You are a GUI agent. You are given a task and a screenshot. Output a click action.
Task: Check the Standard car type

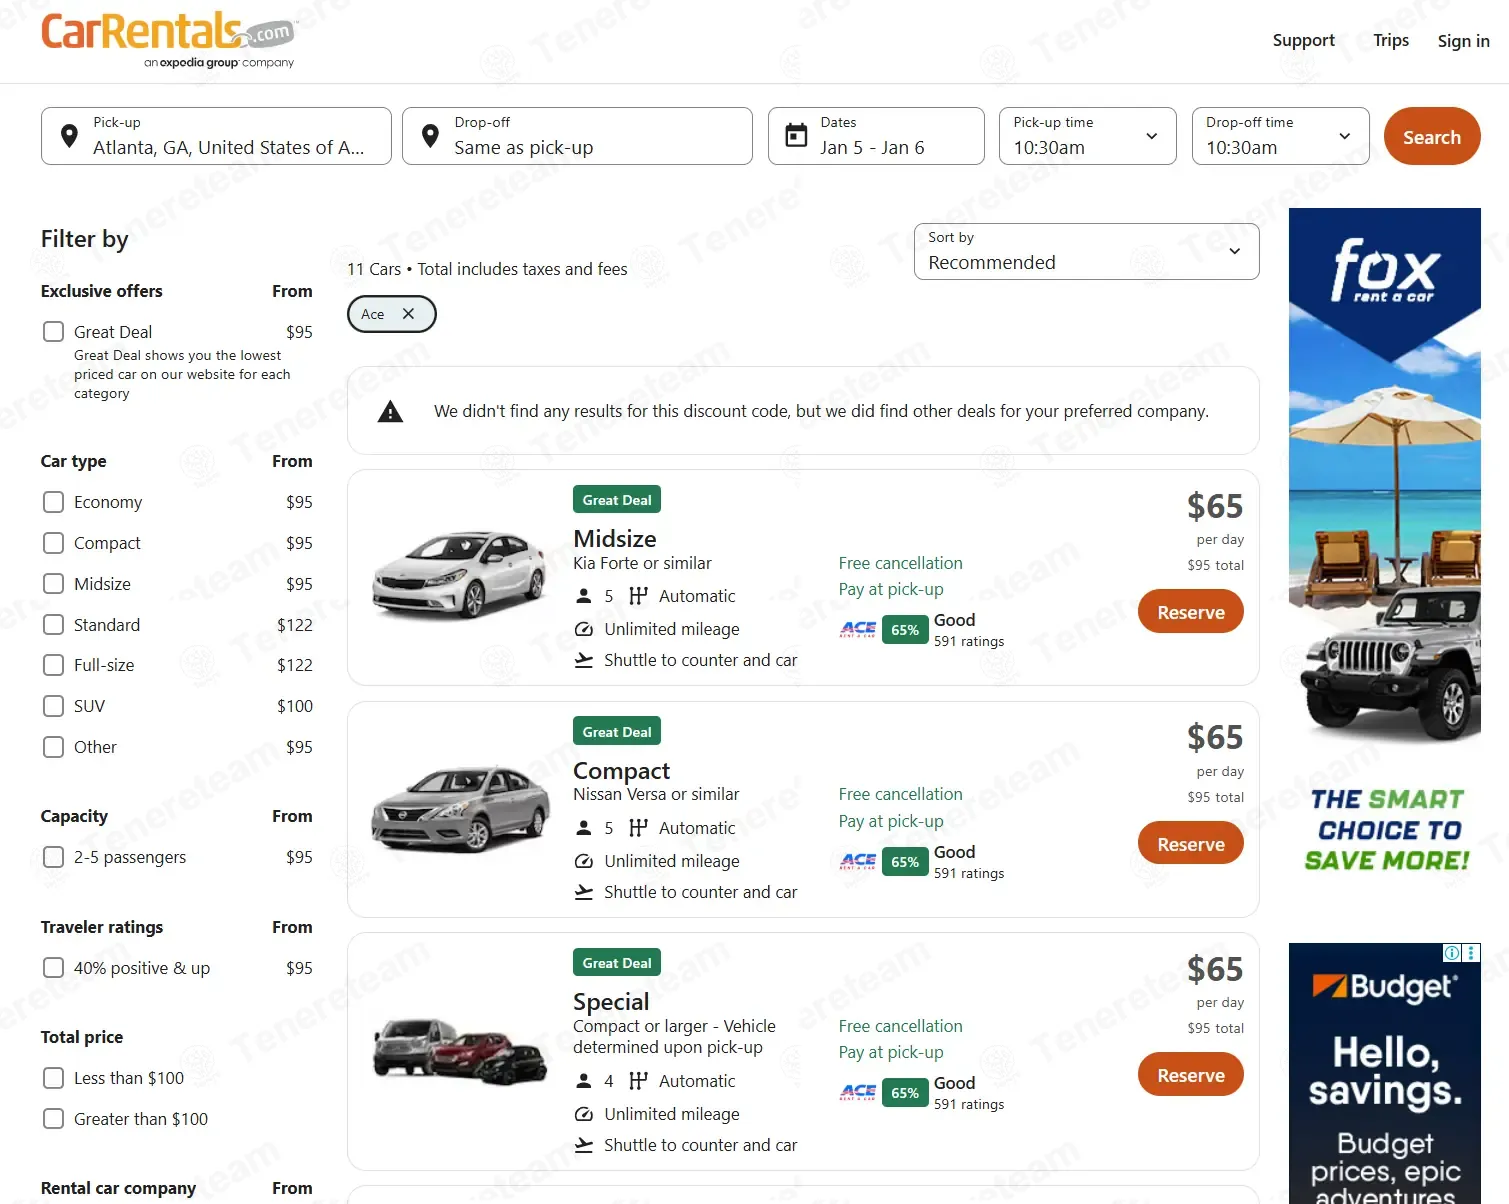[x=54, y=624]
